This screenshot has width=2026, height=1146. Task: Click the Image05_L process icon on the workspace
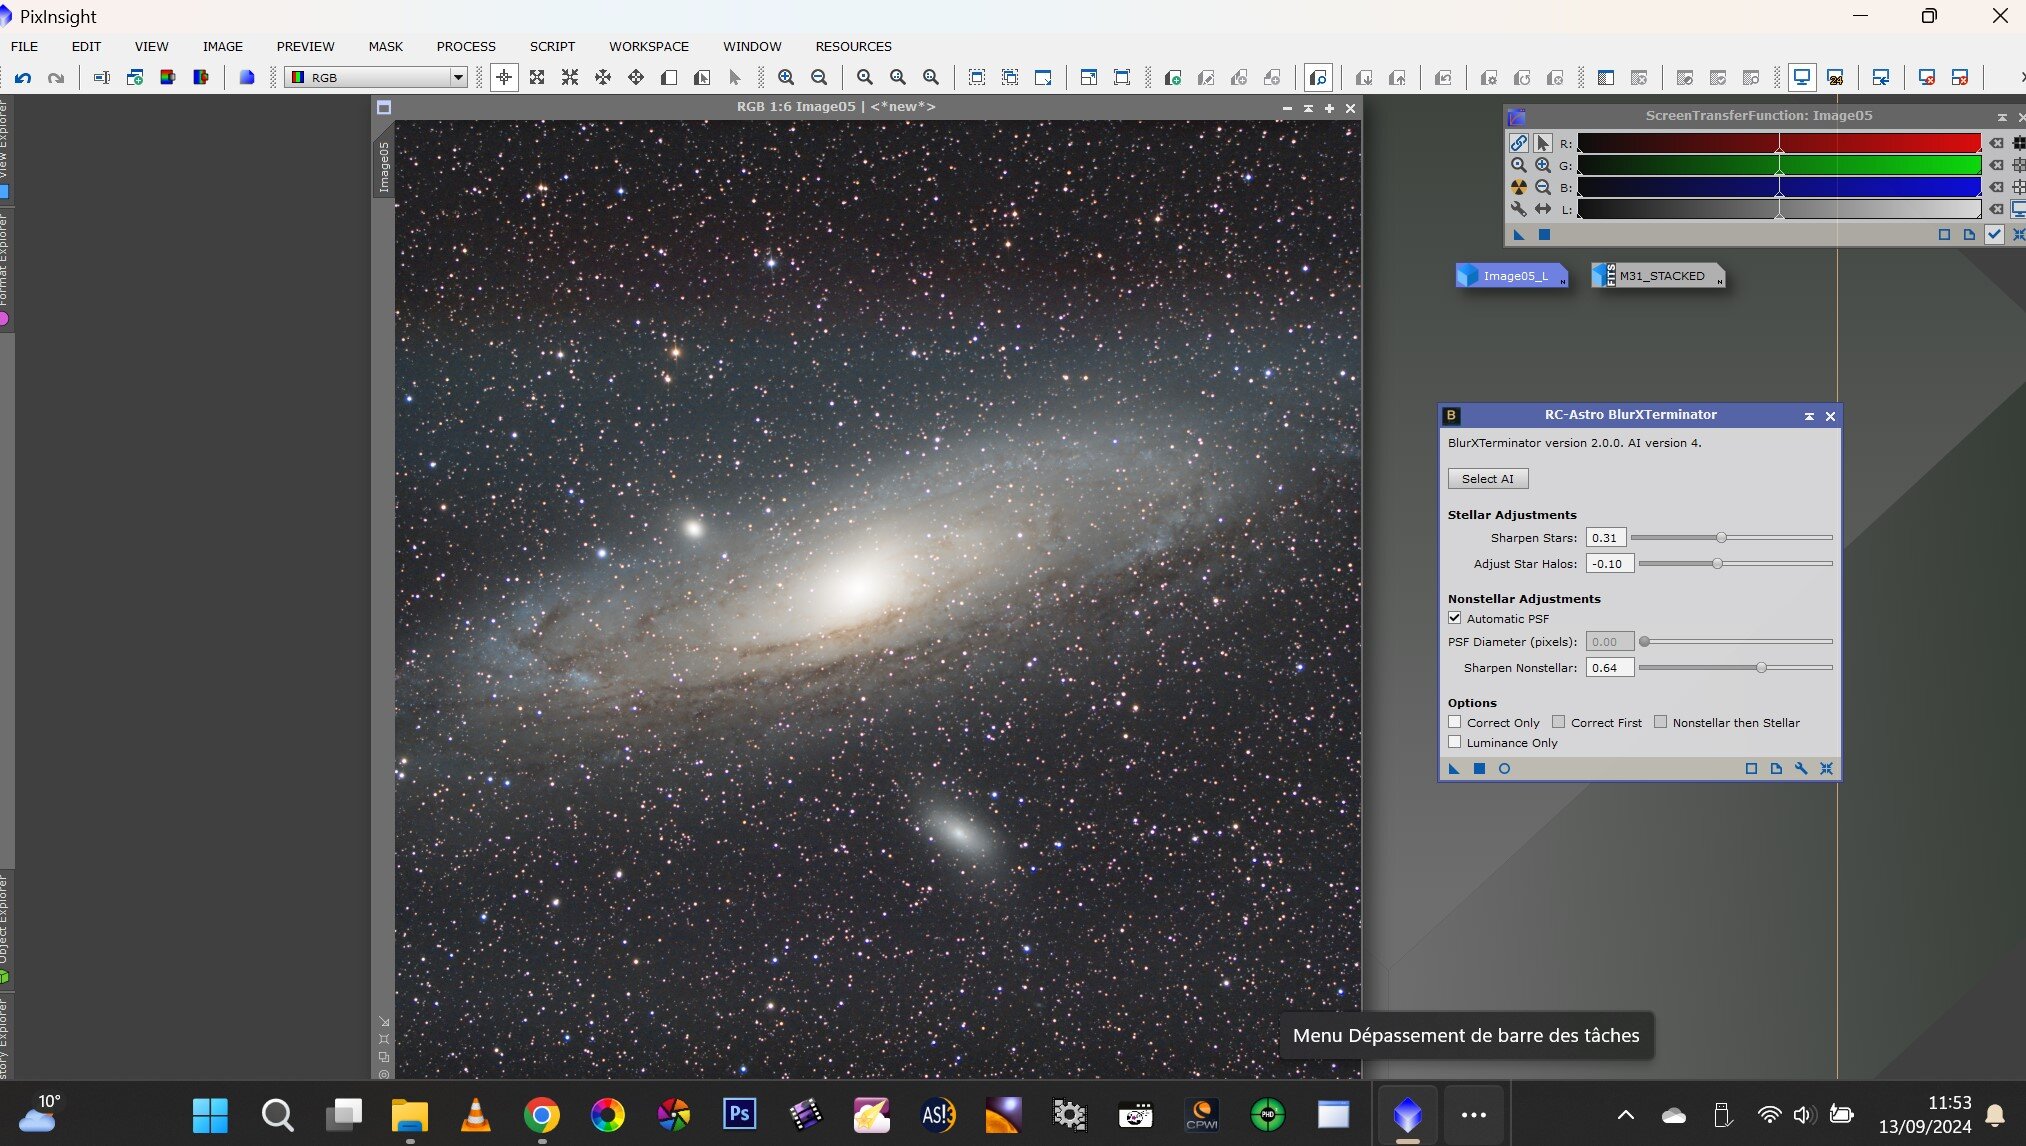[1512, 276]
